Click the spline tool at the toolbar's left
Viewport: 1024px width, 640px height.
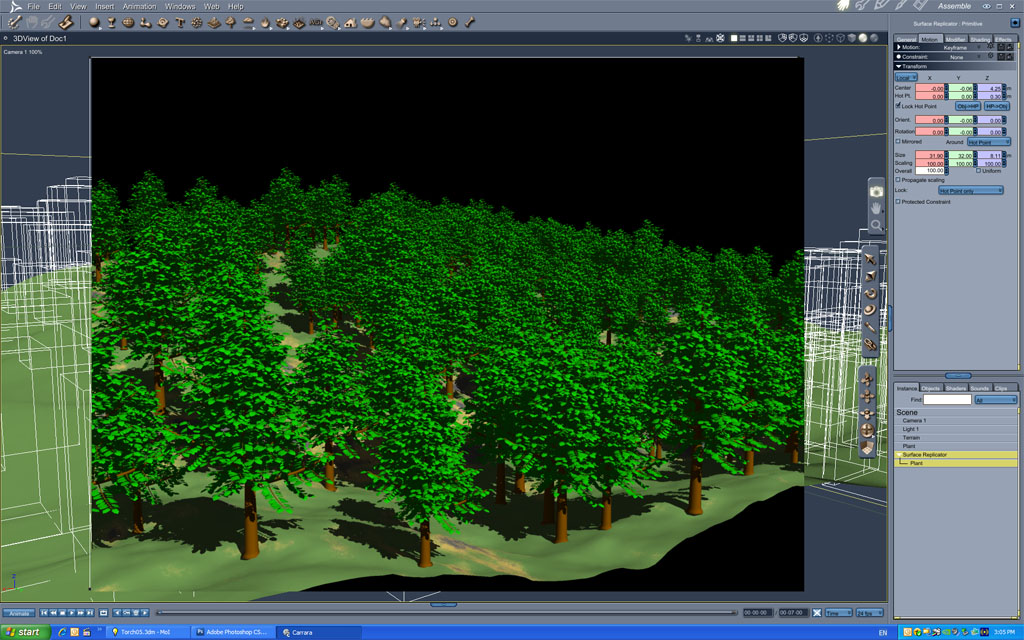pos(14,22)
